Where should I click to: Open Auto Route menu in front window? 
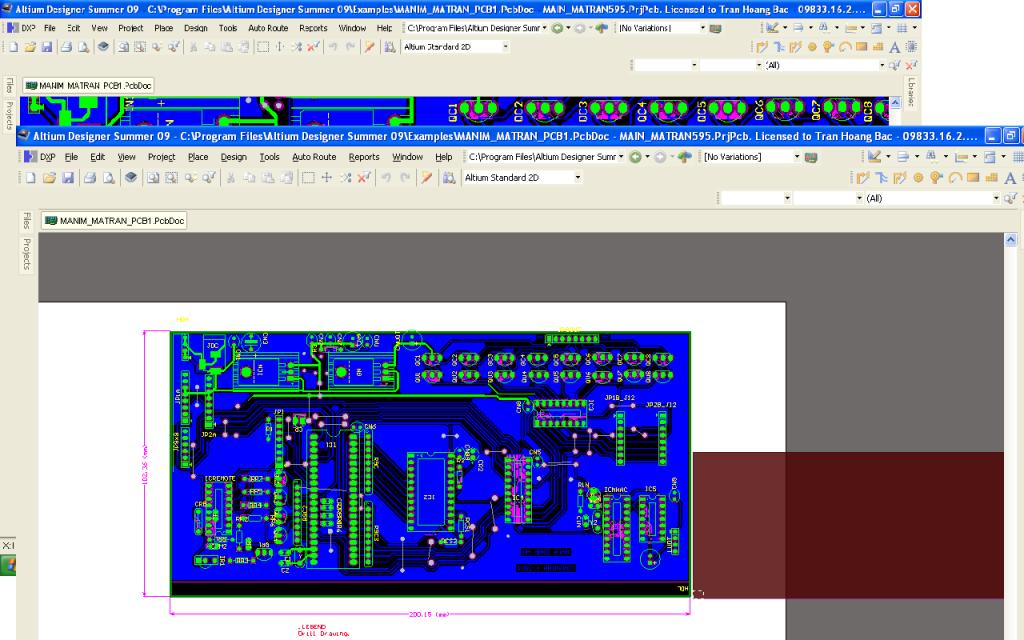(314, 157)
